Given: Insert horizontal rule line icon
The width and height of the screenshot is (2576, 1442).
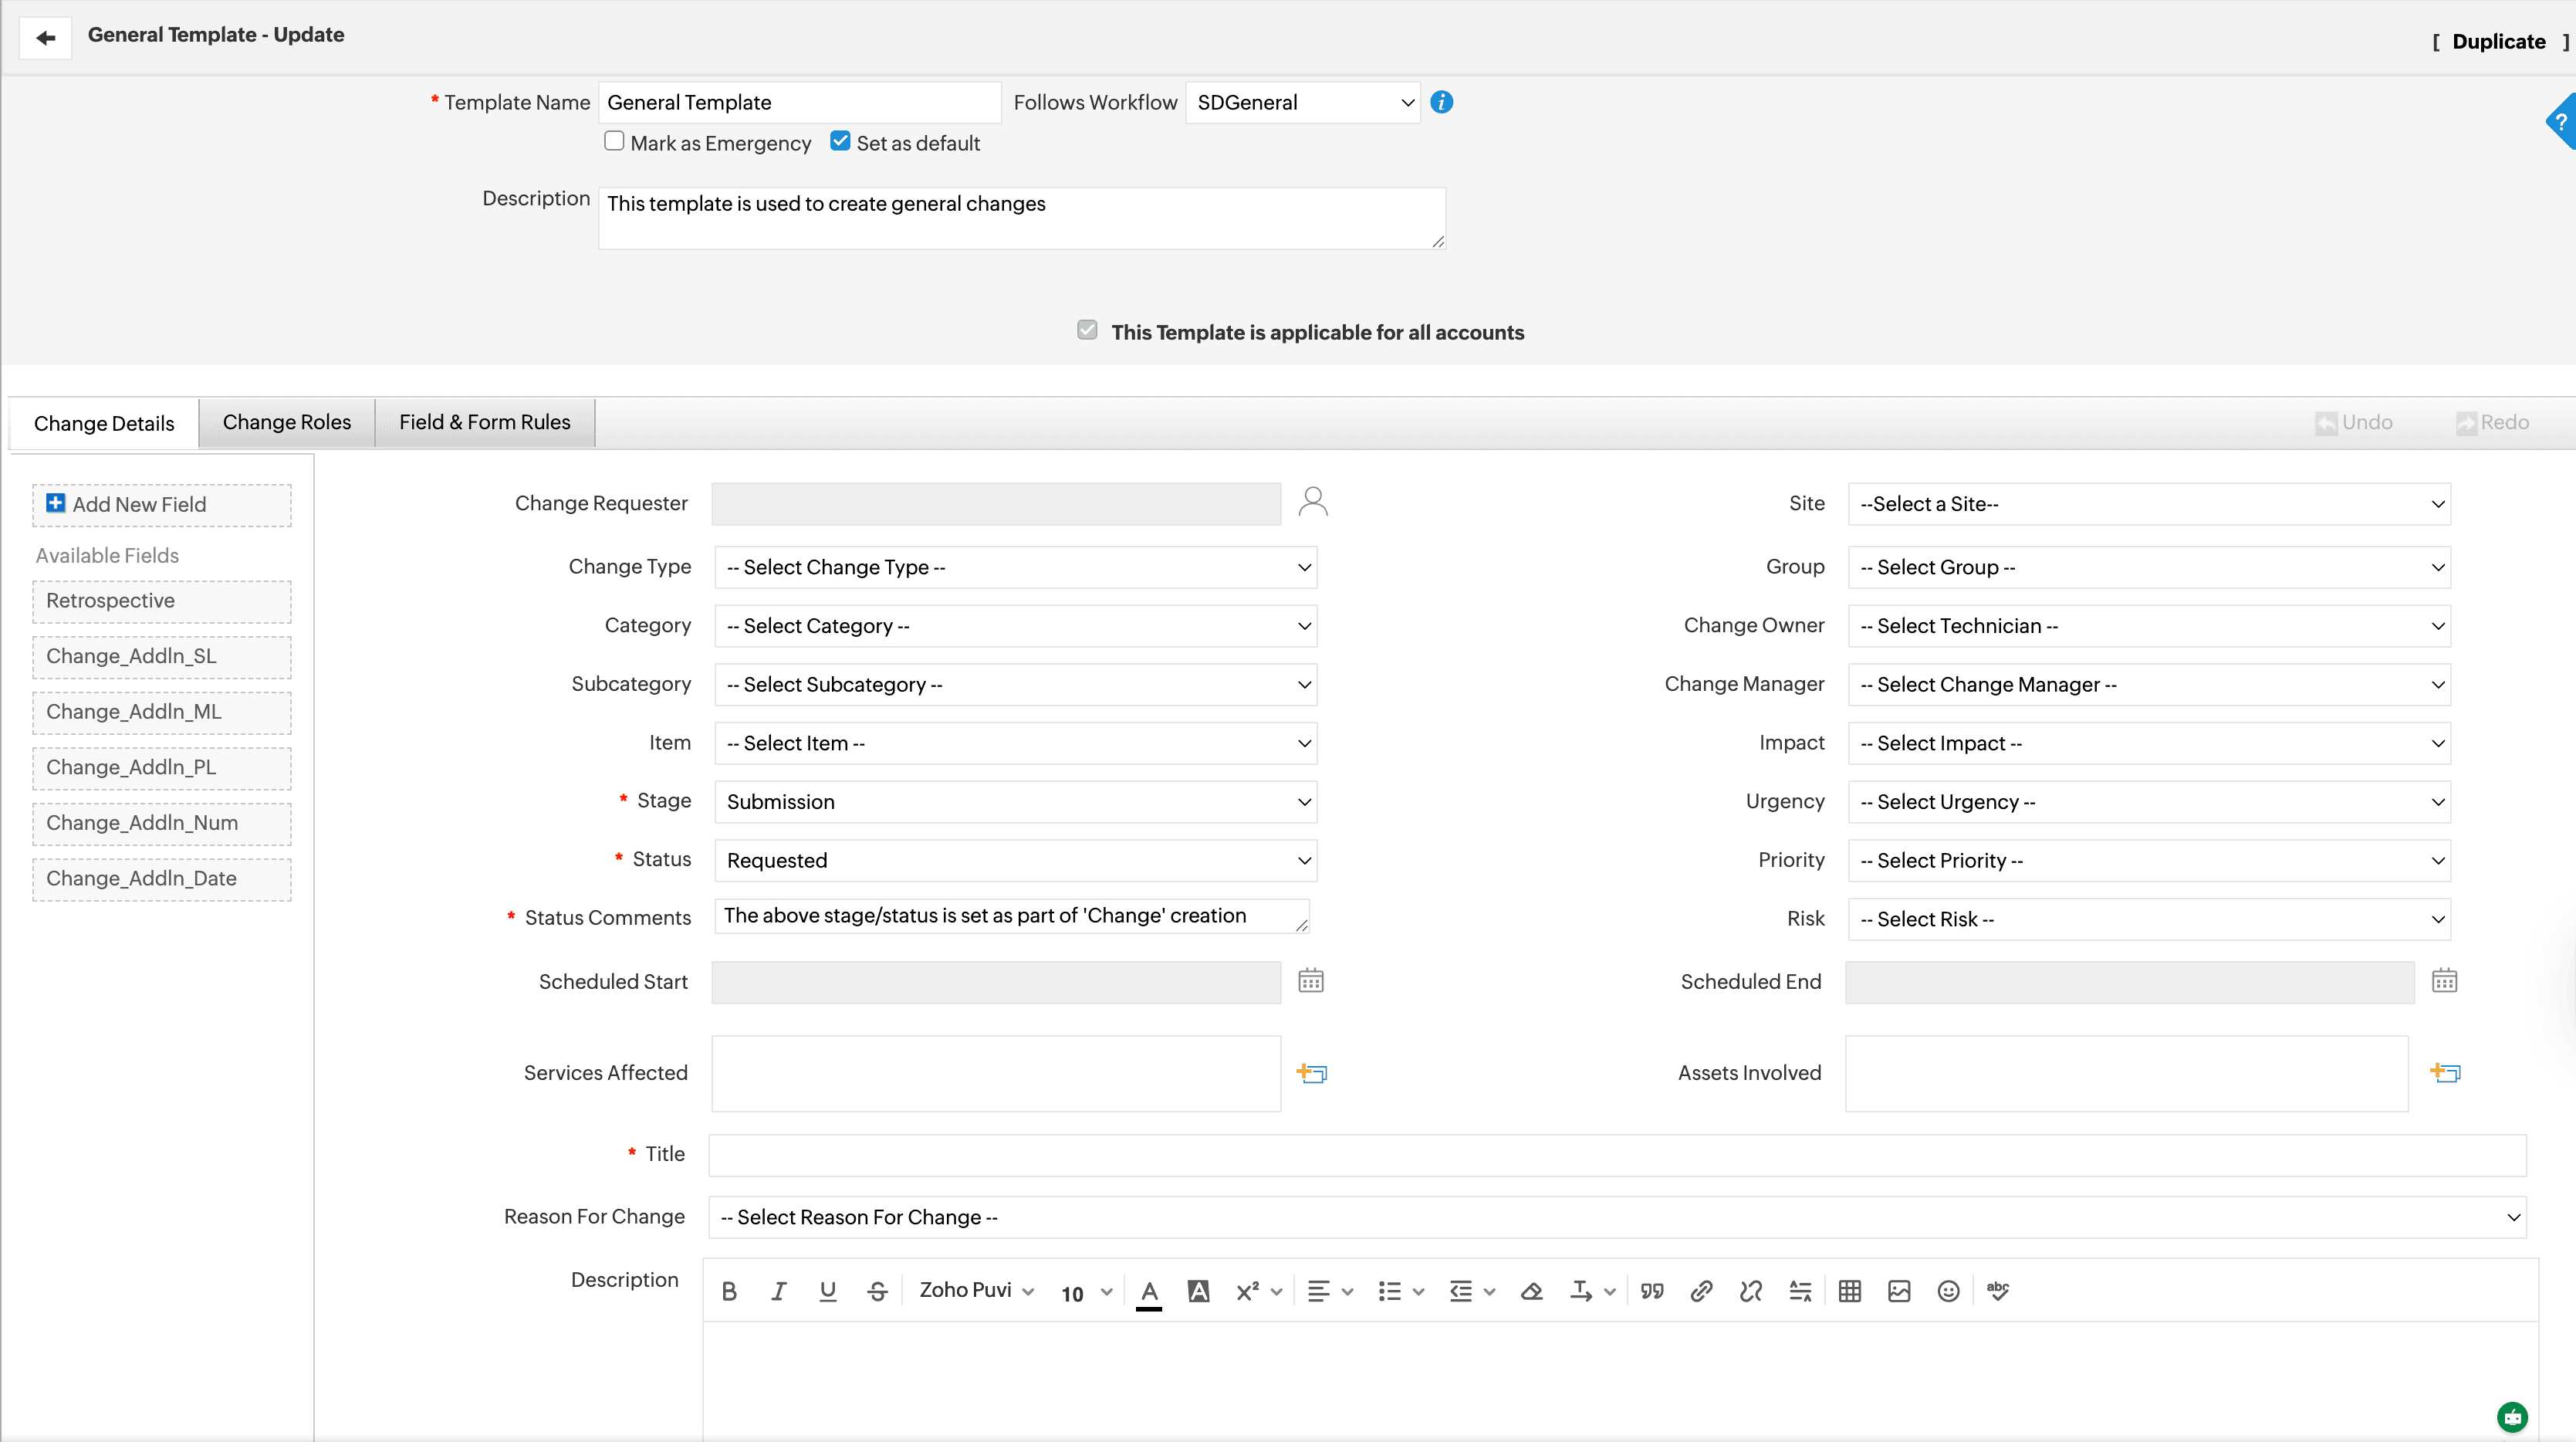Looking at the screenshot, I should coord(1800,1291).
